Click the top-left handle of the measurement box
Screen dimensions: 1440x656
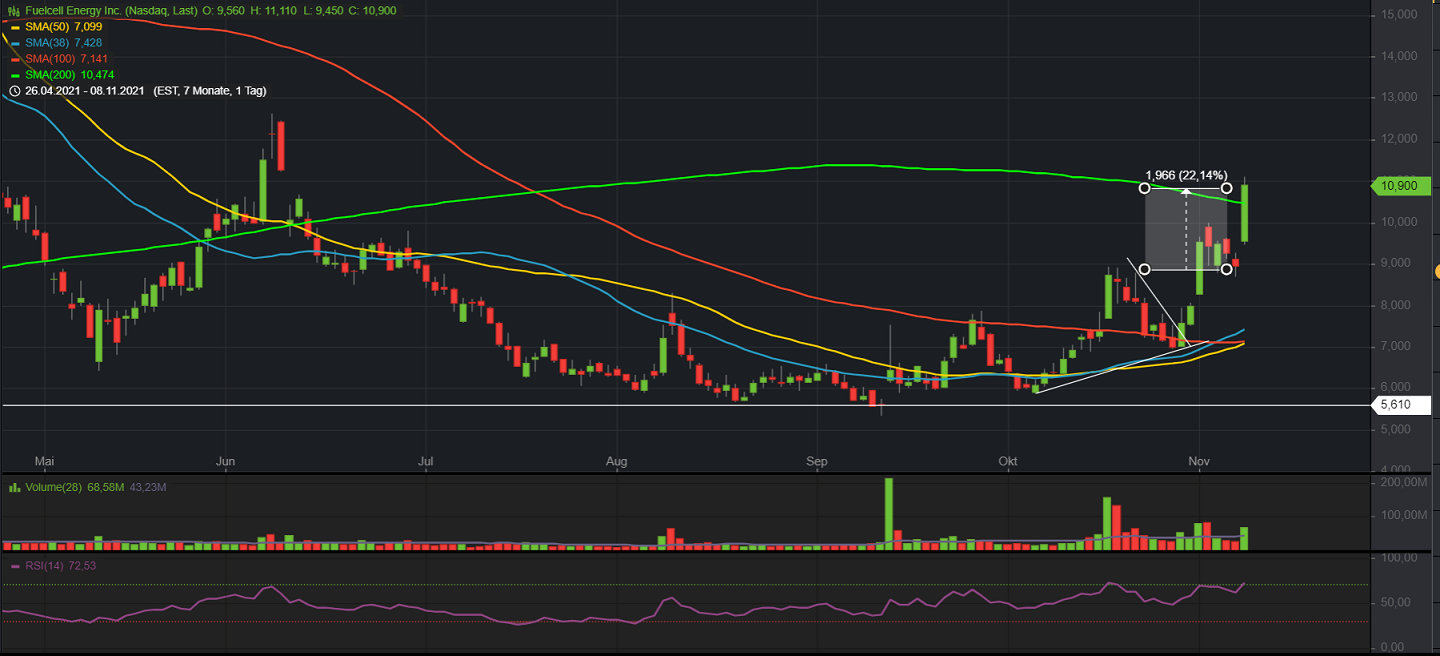click(1144, 188)
